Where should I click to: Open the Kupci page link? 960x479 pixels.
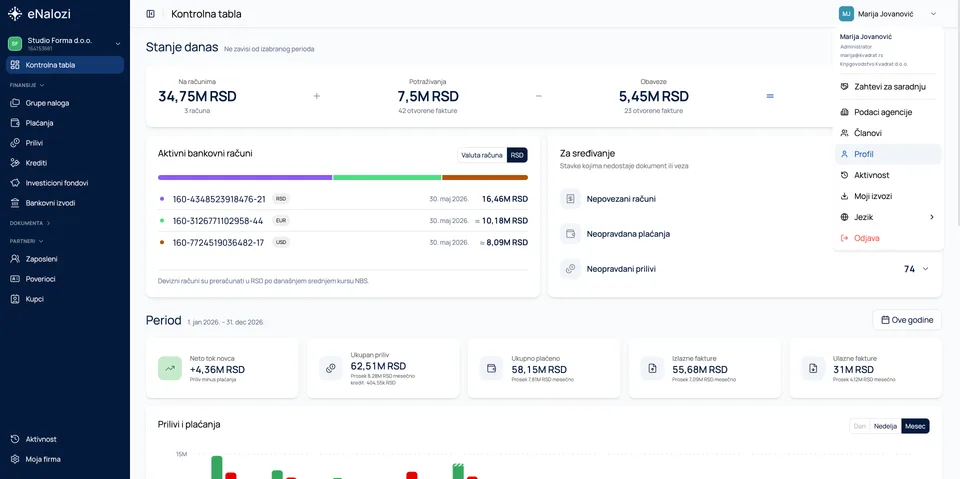(65, 299)
